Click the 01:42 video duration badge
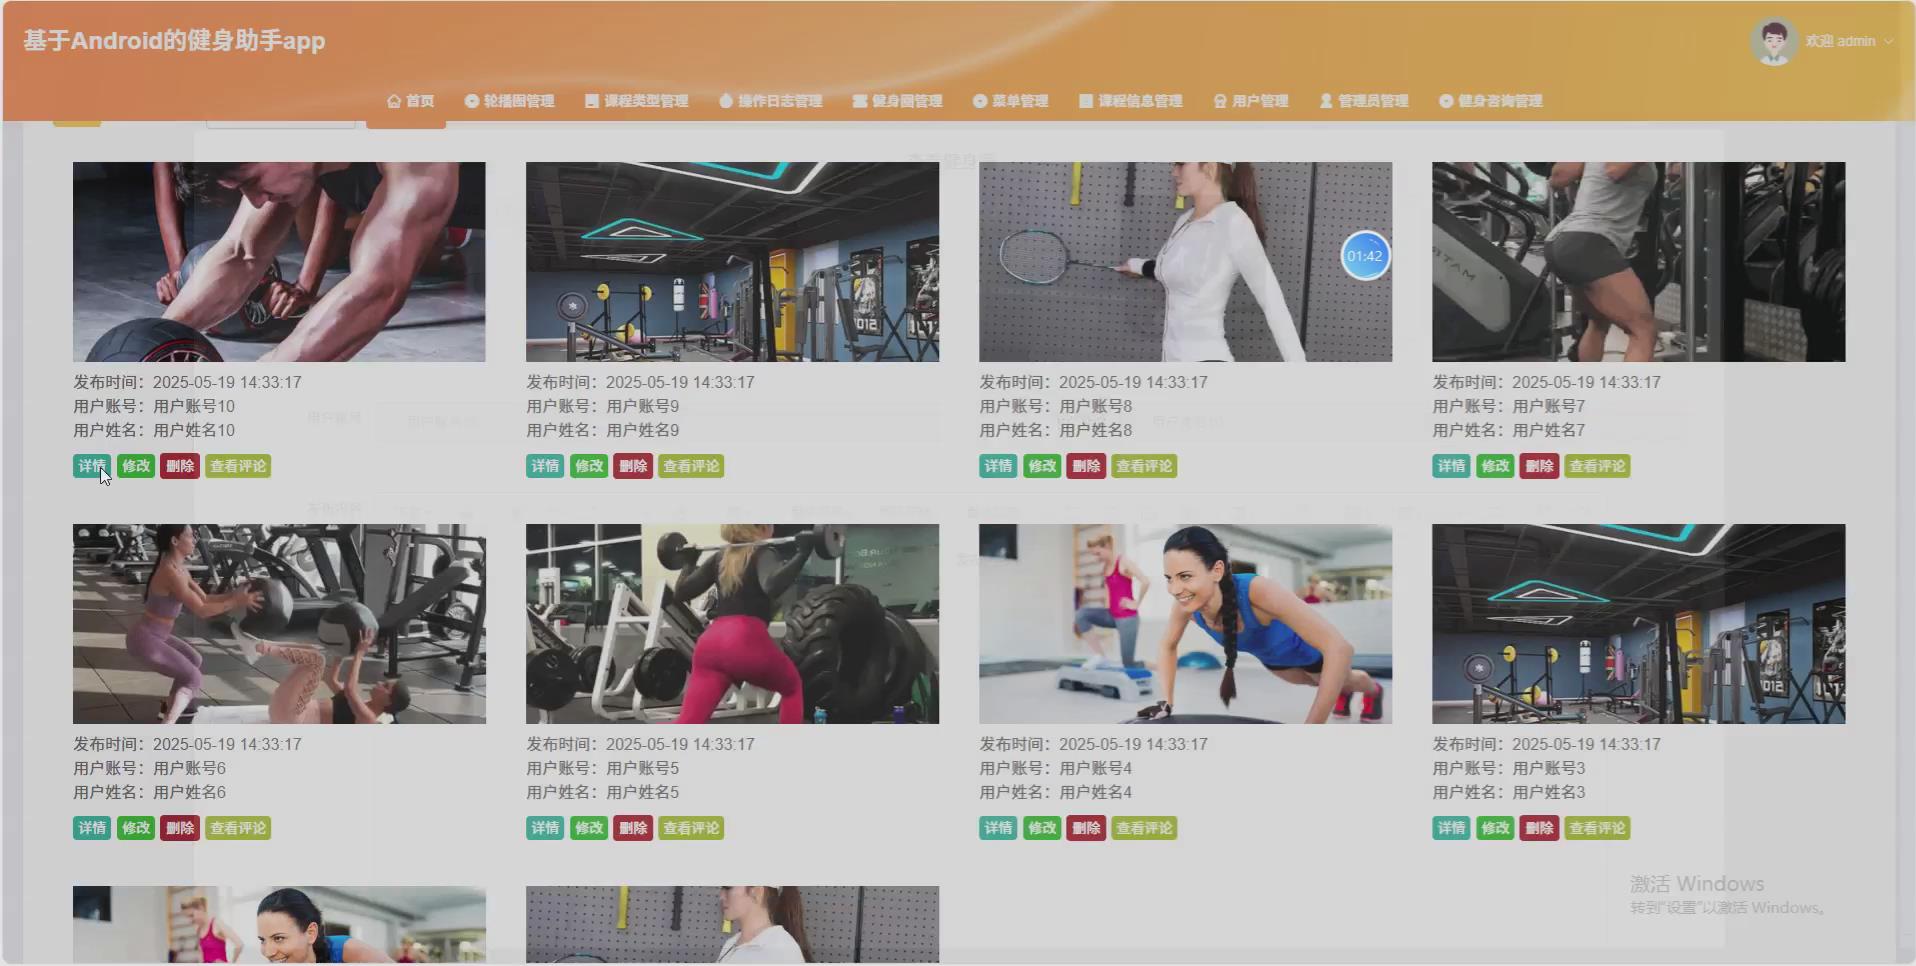Image resolution: width=1916 pixels, height=966 pixels. point(1365,256)
